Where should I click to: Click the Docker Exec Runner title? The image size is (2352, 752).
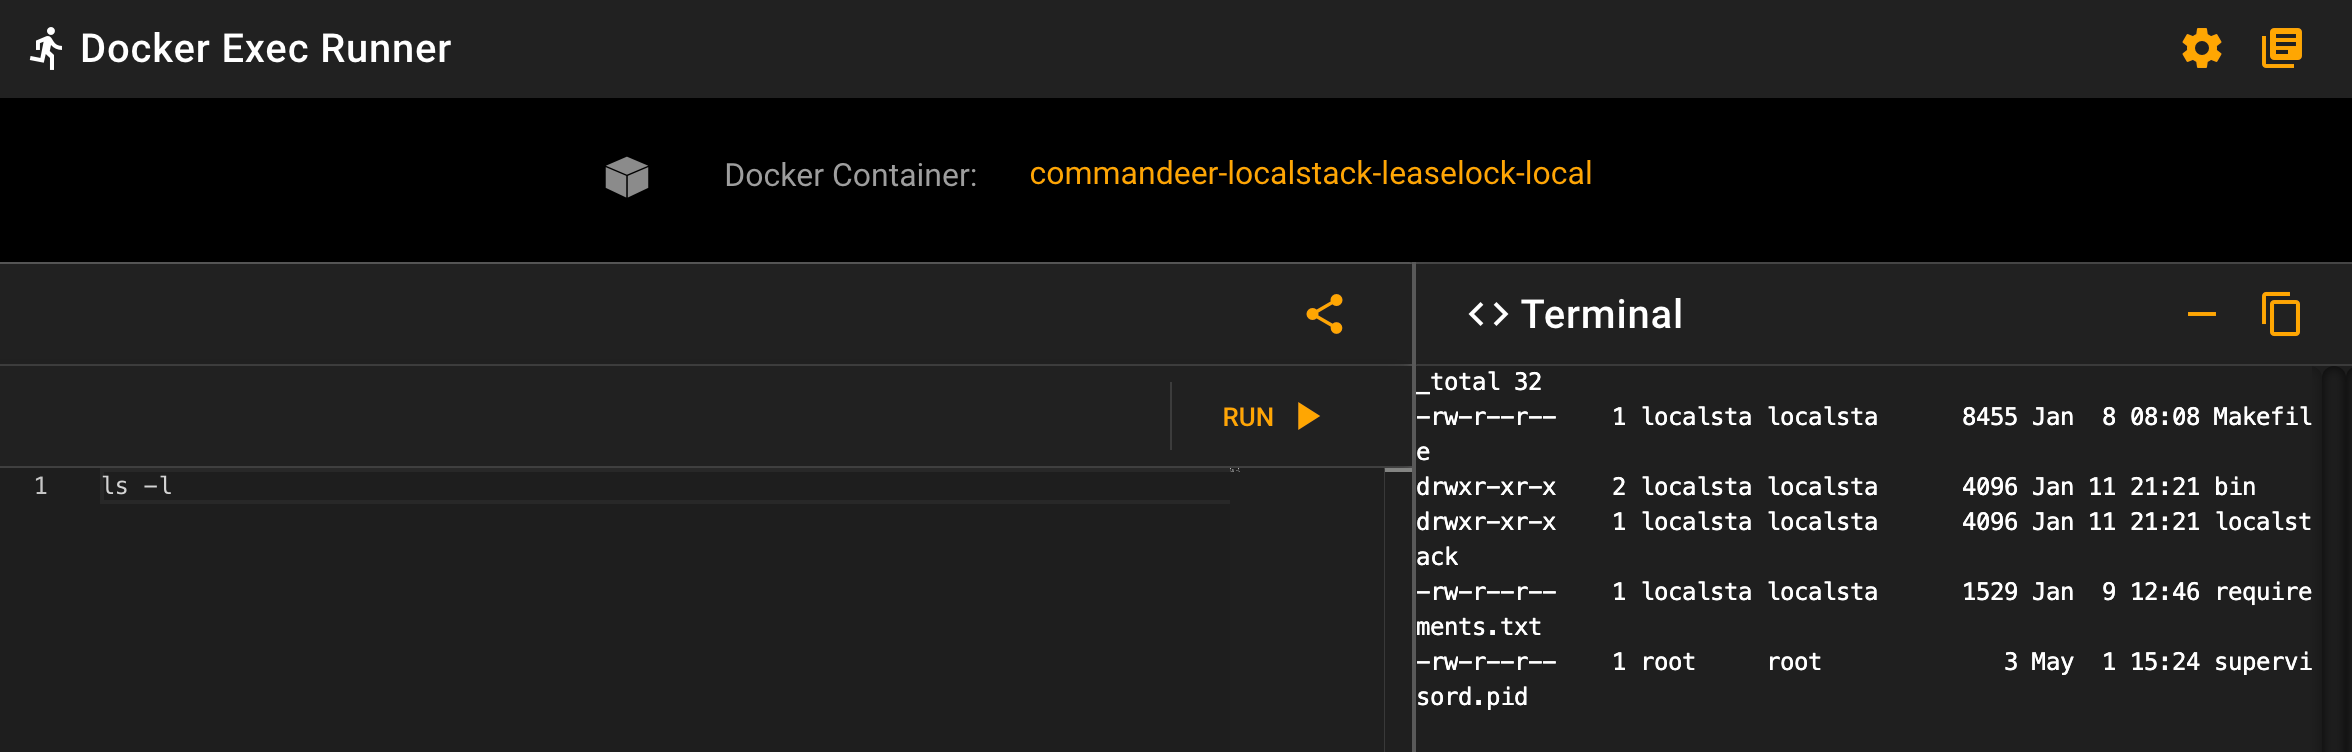(266, 48)
